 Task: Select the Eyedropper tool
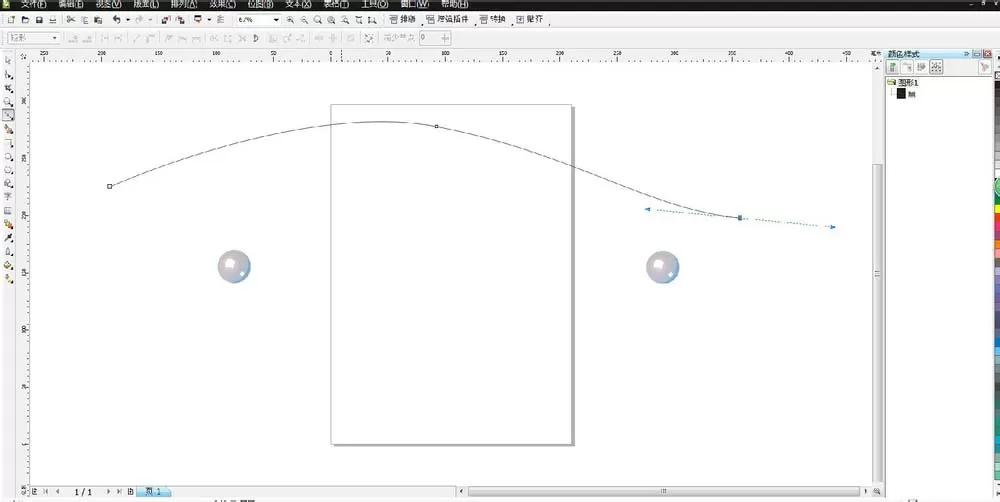pyautogui.click(x=8, y=237)
